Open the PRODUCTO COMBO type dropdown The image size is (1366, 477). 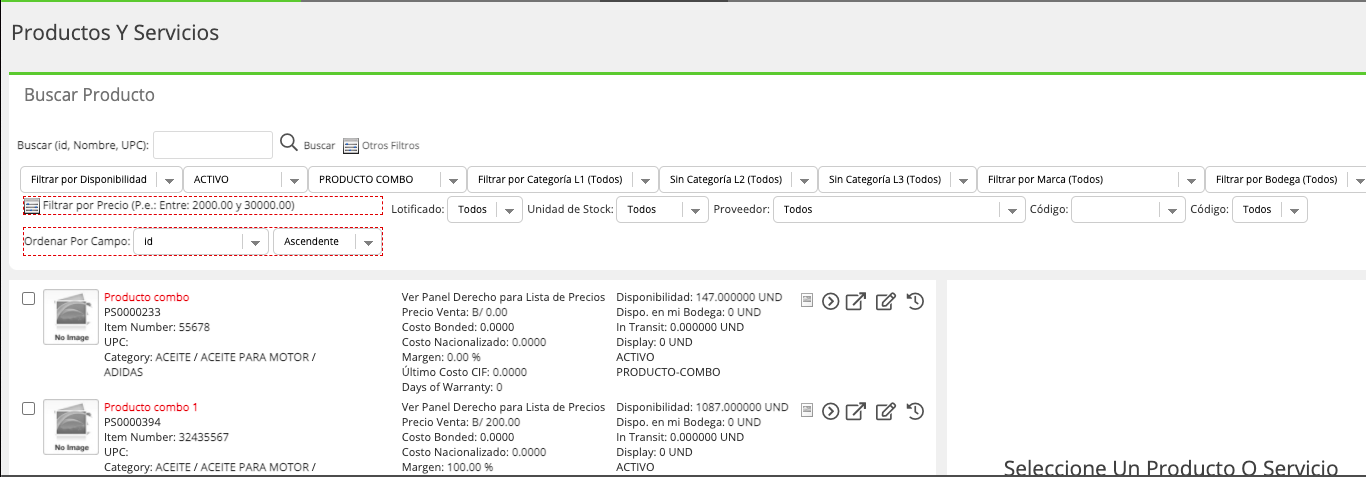pos(387,180)
